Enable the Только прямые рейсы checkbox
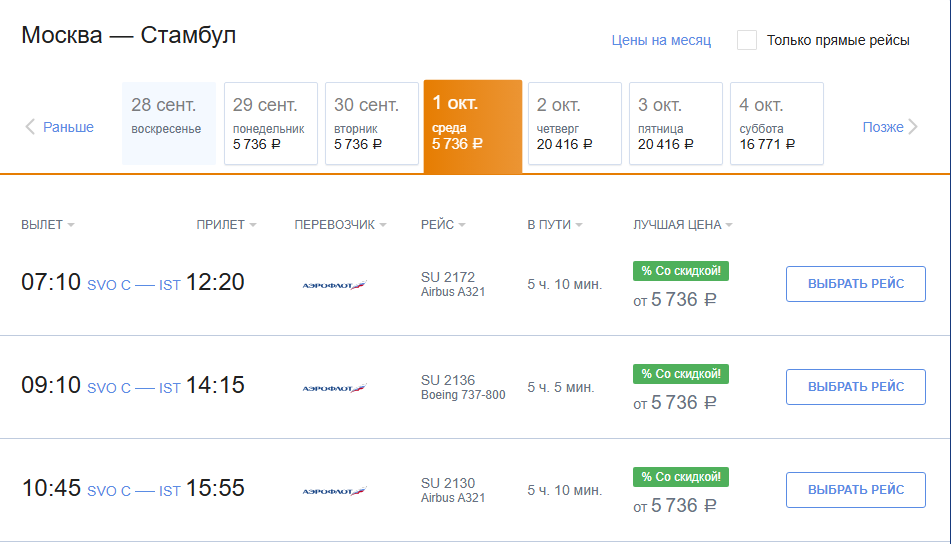 (747, 40)
